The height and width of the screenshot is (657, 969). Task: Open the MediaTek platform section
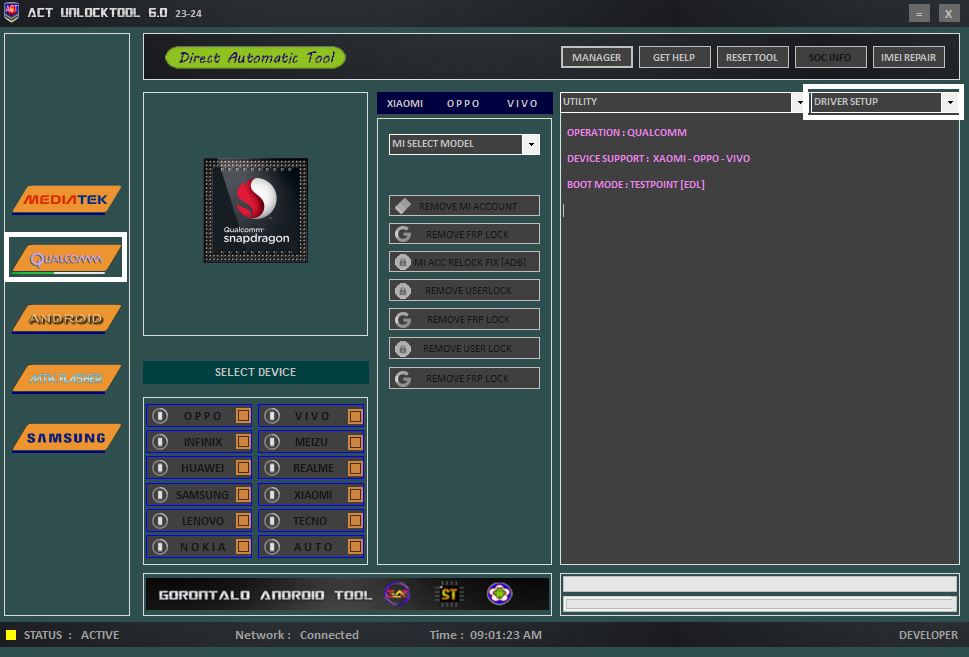66,200
